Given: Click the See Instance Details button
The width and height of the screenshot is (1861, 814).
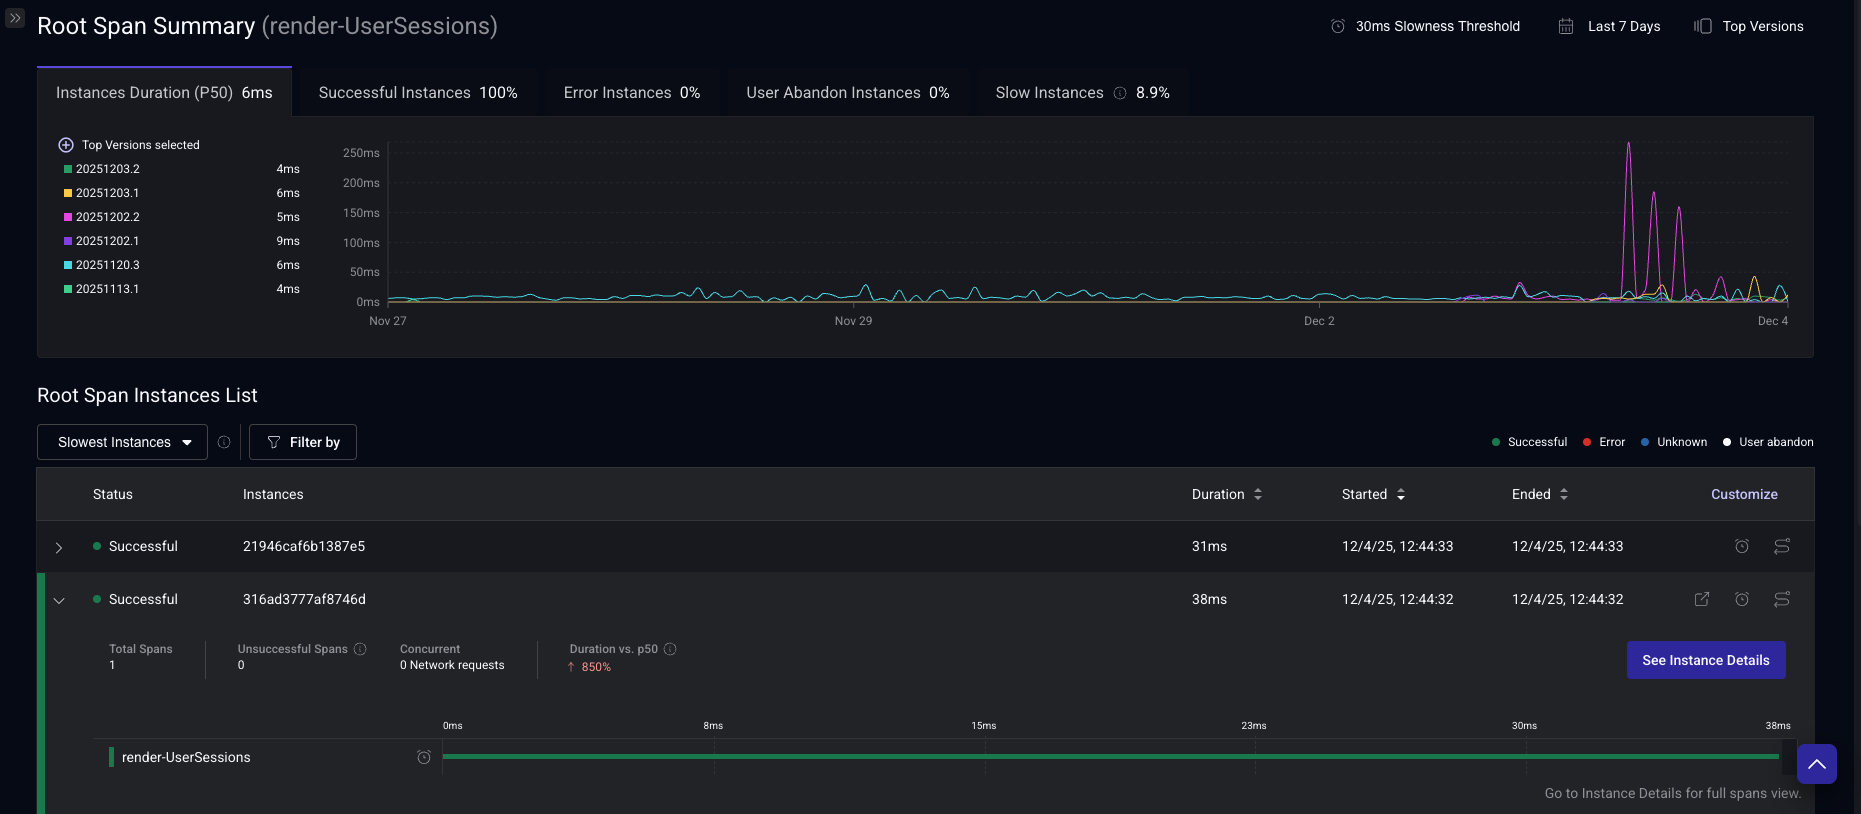Looking at the screenshot, I should [1705, 660].
